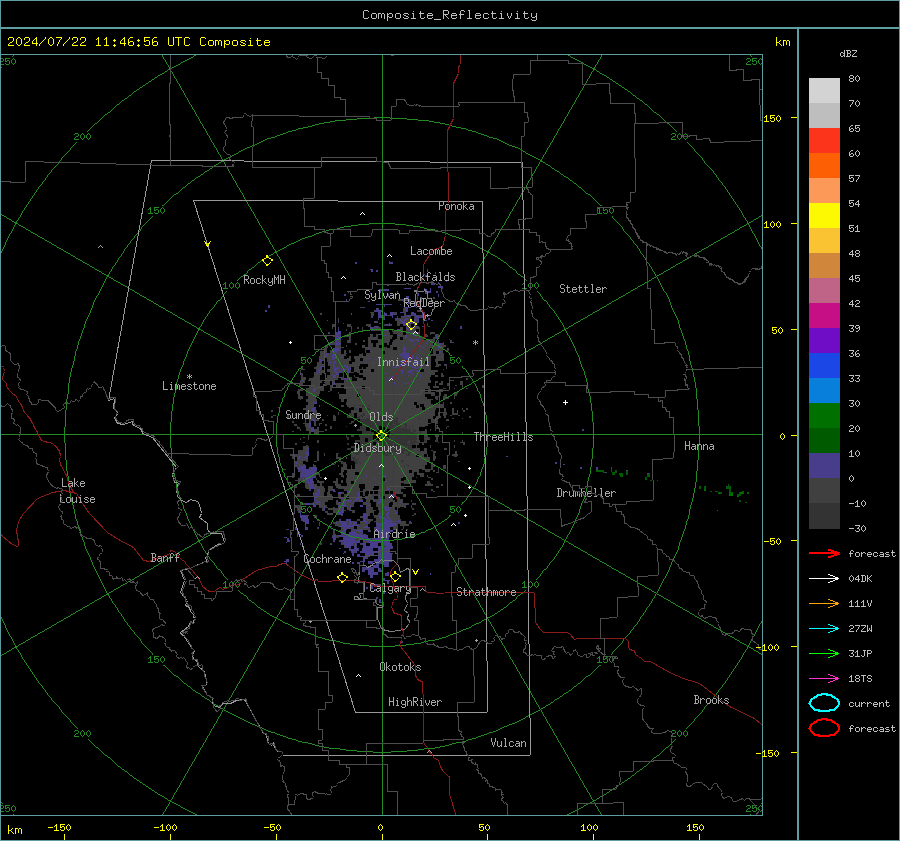Click the yellow diamond marker beside RockyMH
This screenshot has height=841, width=900.
(267, 261)
